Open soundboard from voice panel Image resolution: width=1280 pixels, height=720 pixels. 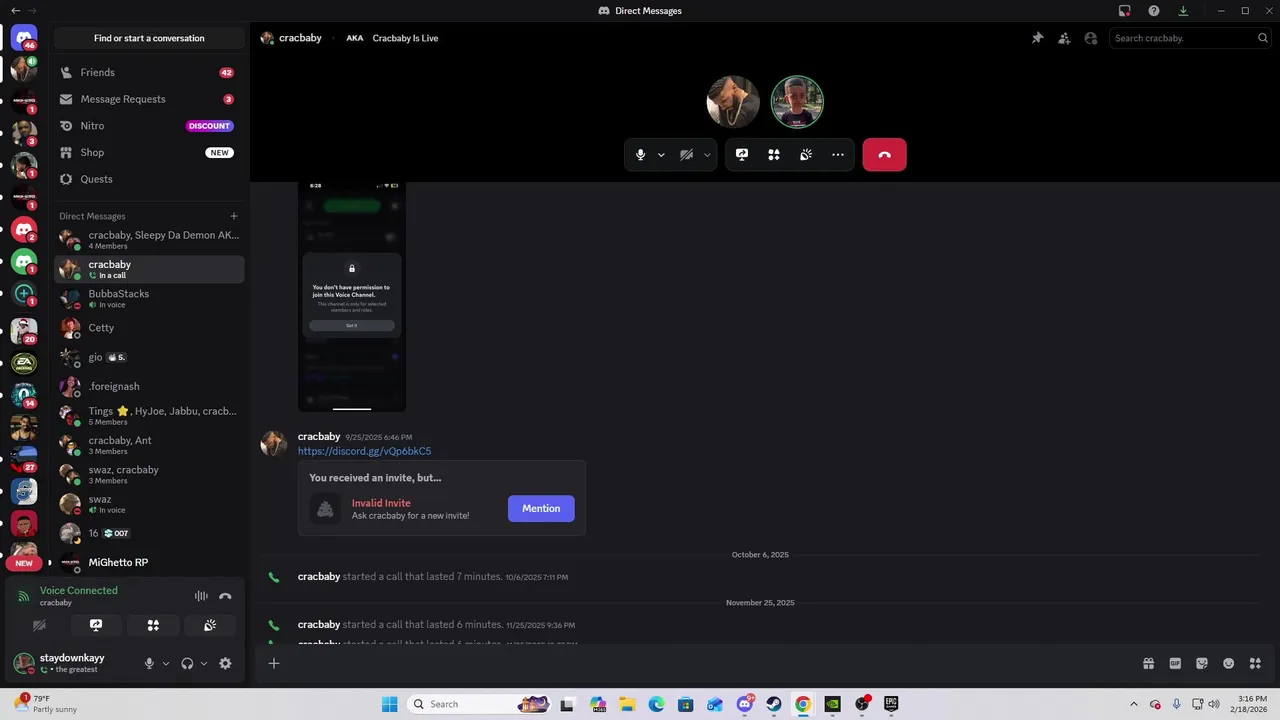click(210, 625)
